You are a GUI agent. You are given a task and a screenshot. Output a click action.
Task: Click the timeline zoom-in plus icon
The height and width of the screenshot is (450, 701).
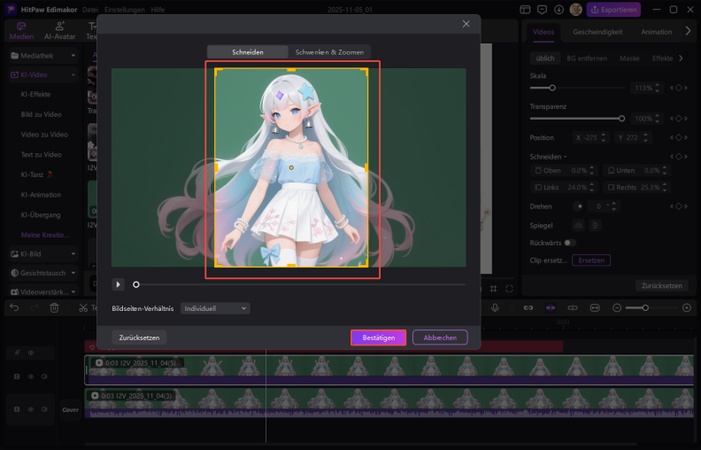pos(687,307)
